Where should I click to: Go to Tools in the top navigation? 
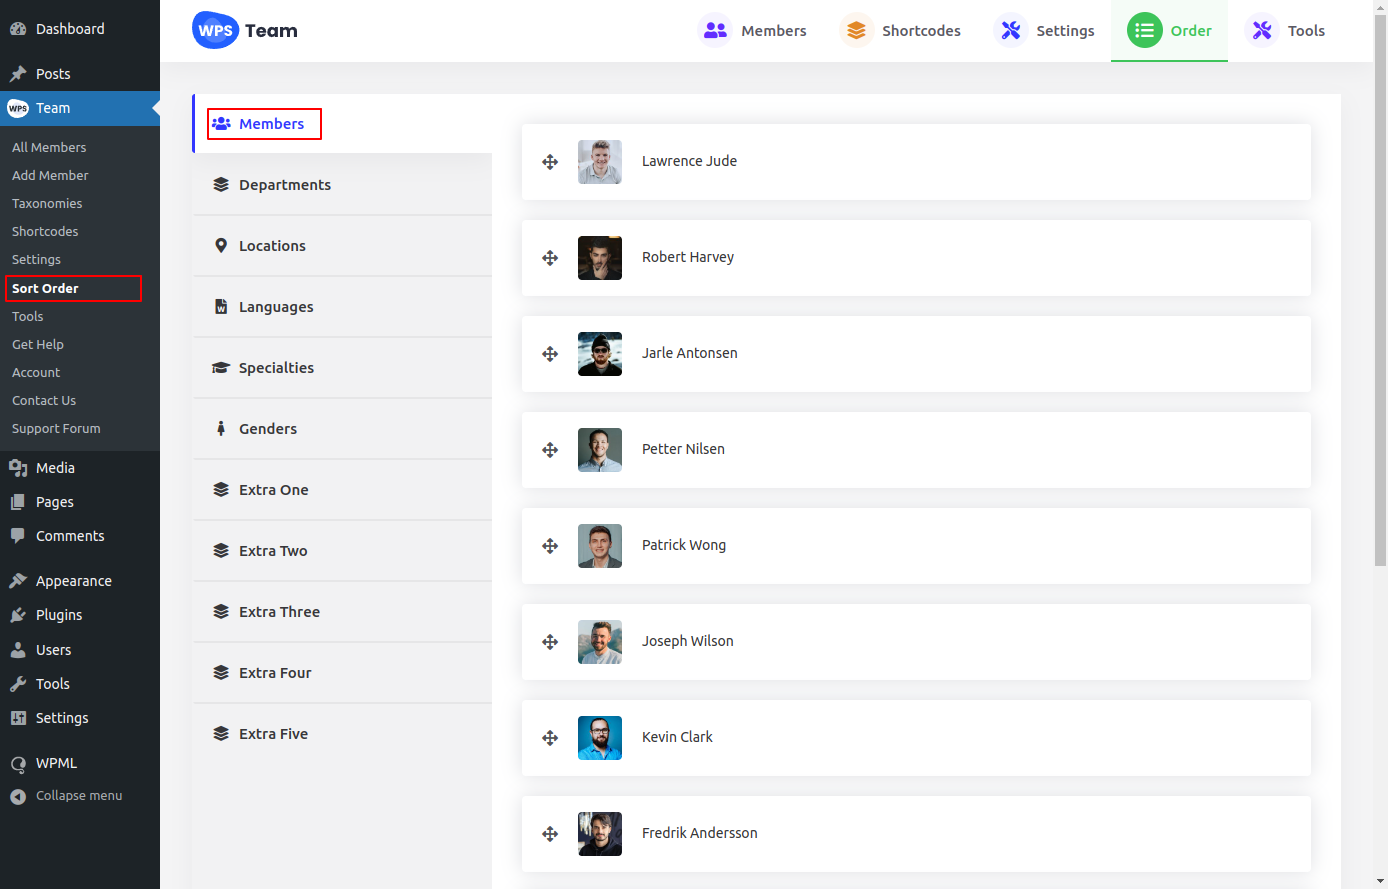(x=1305, y=31)
